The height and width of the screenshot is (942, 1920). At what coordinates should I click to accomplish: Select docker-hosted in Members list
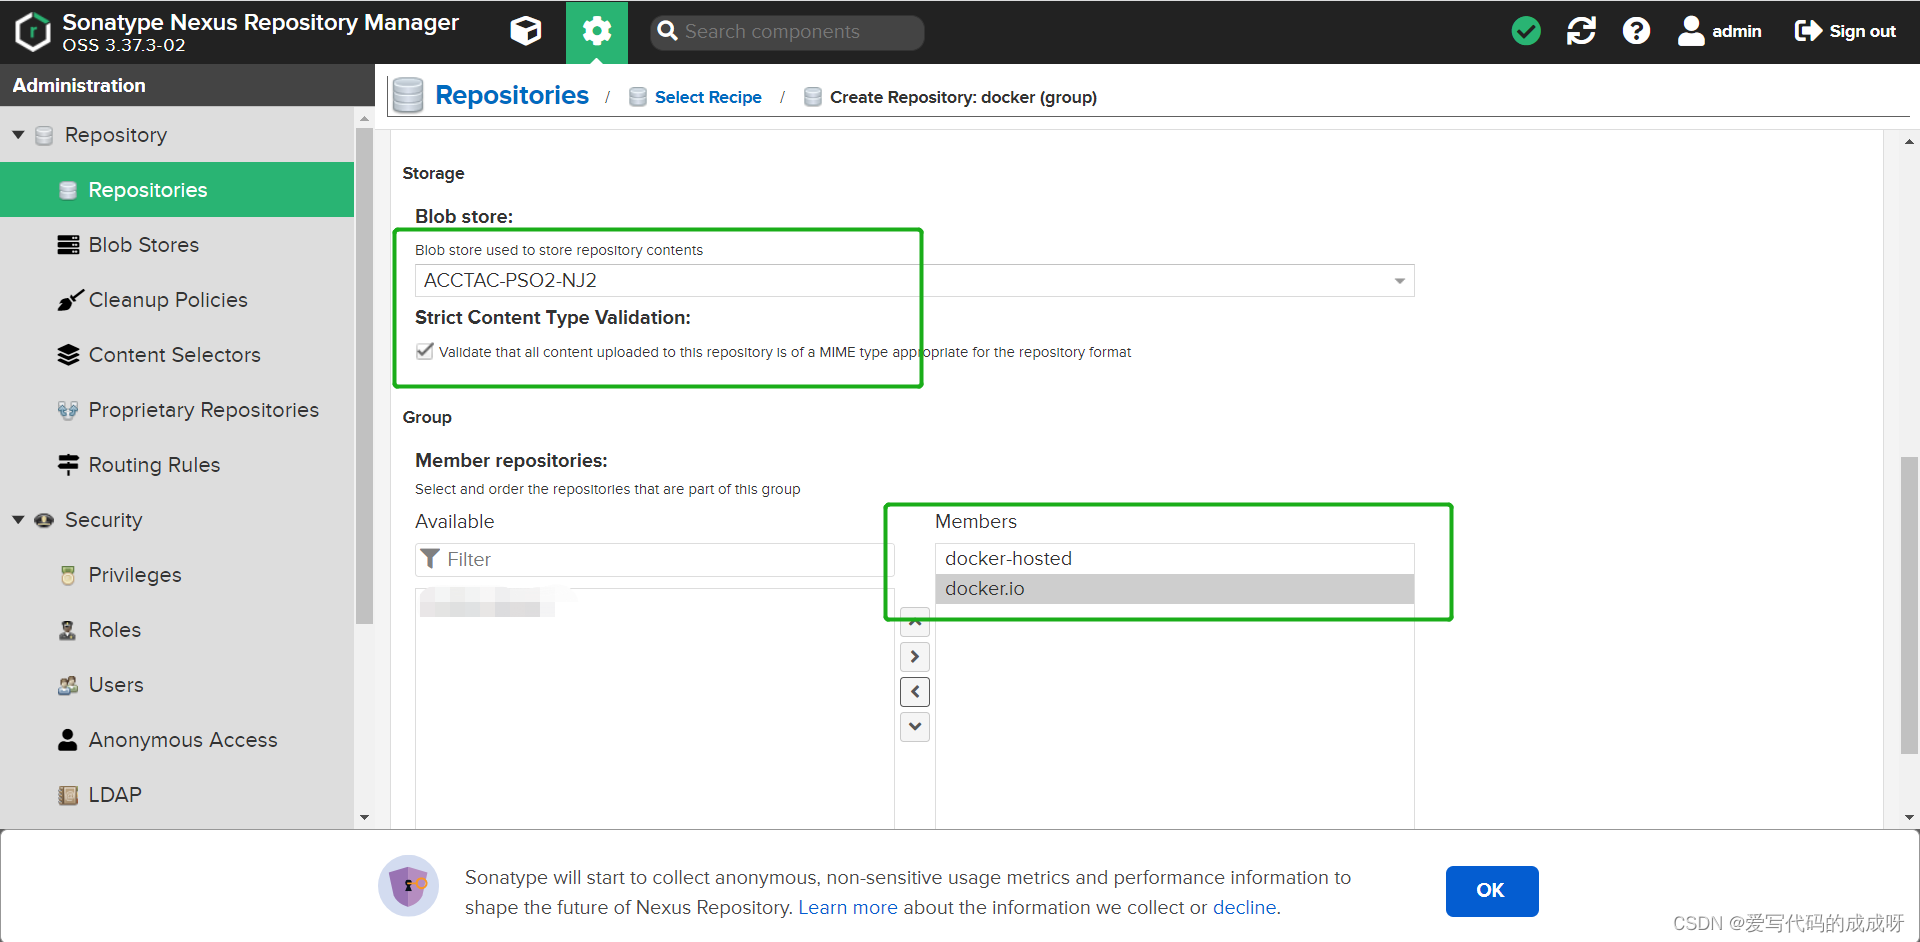pos(1174,559)
